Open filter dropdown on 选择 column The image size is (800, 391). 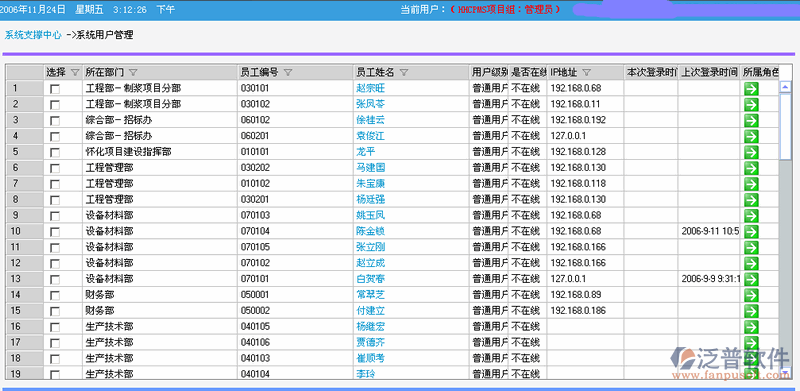(75, 72)
